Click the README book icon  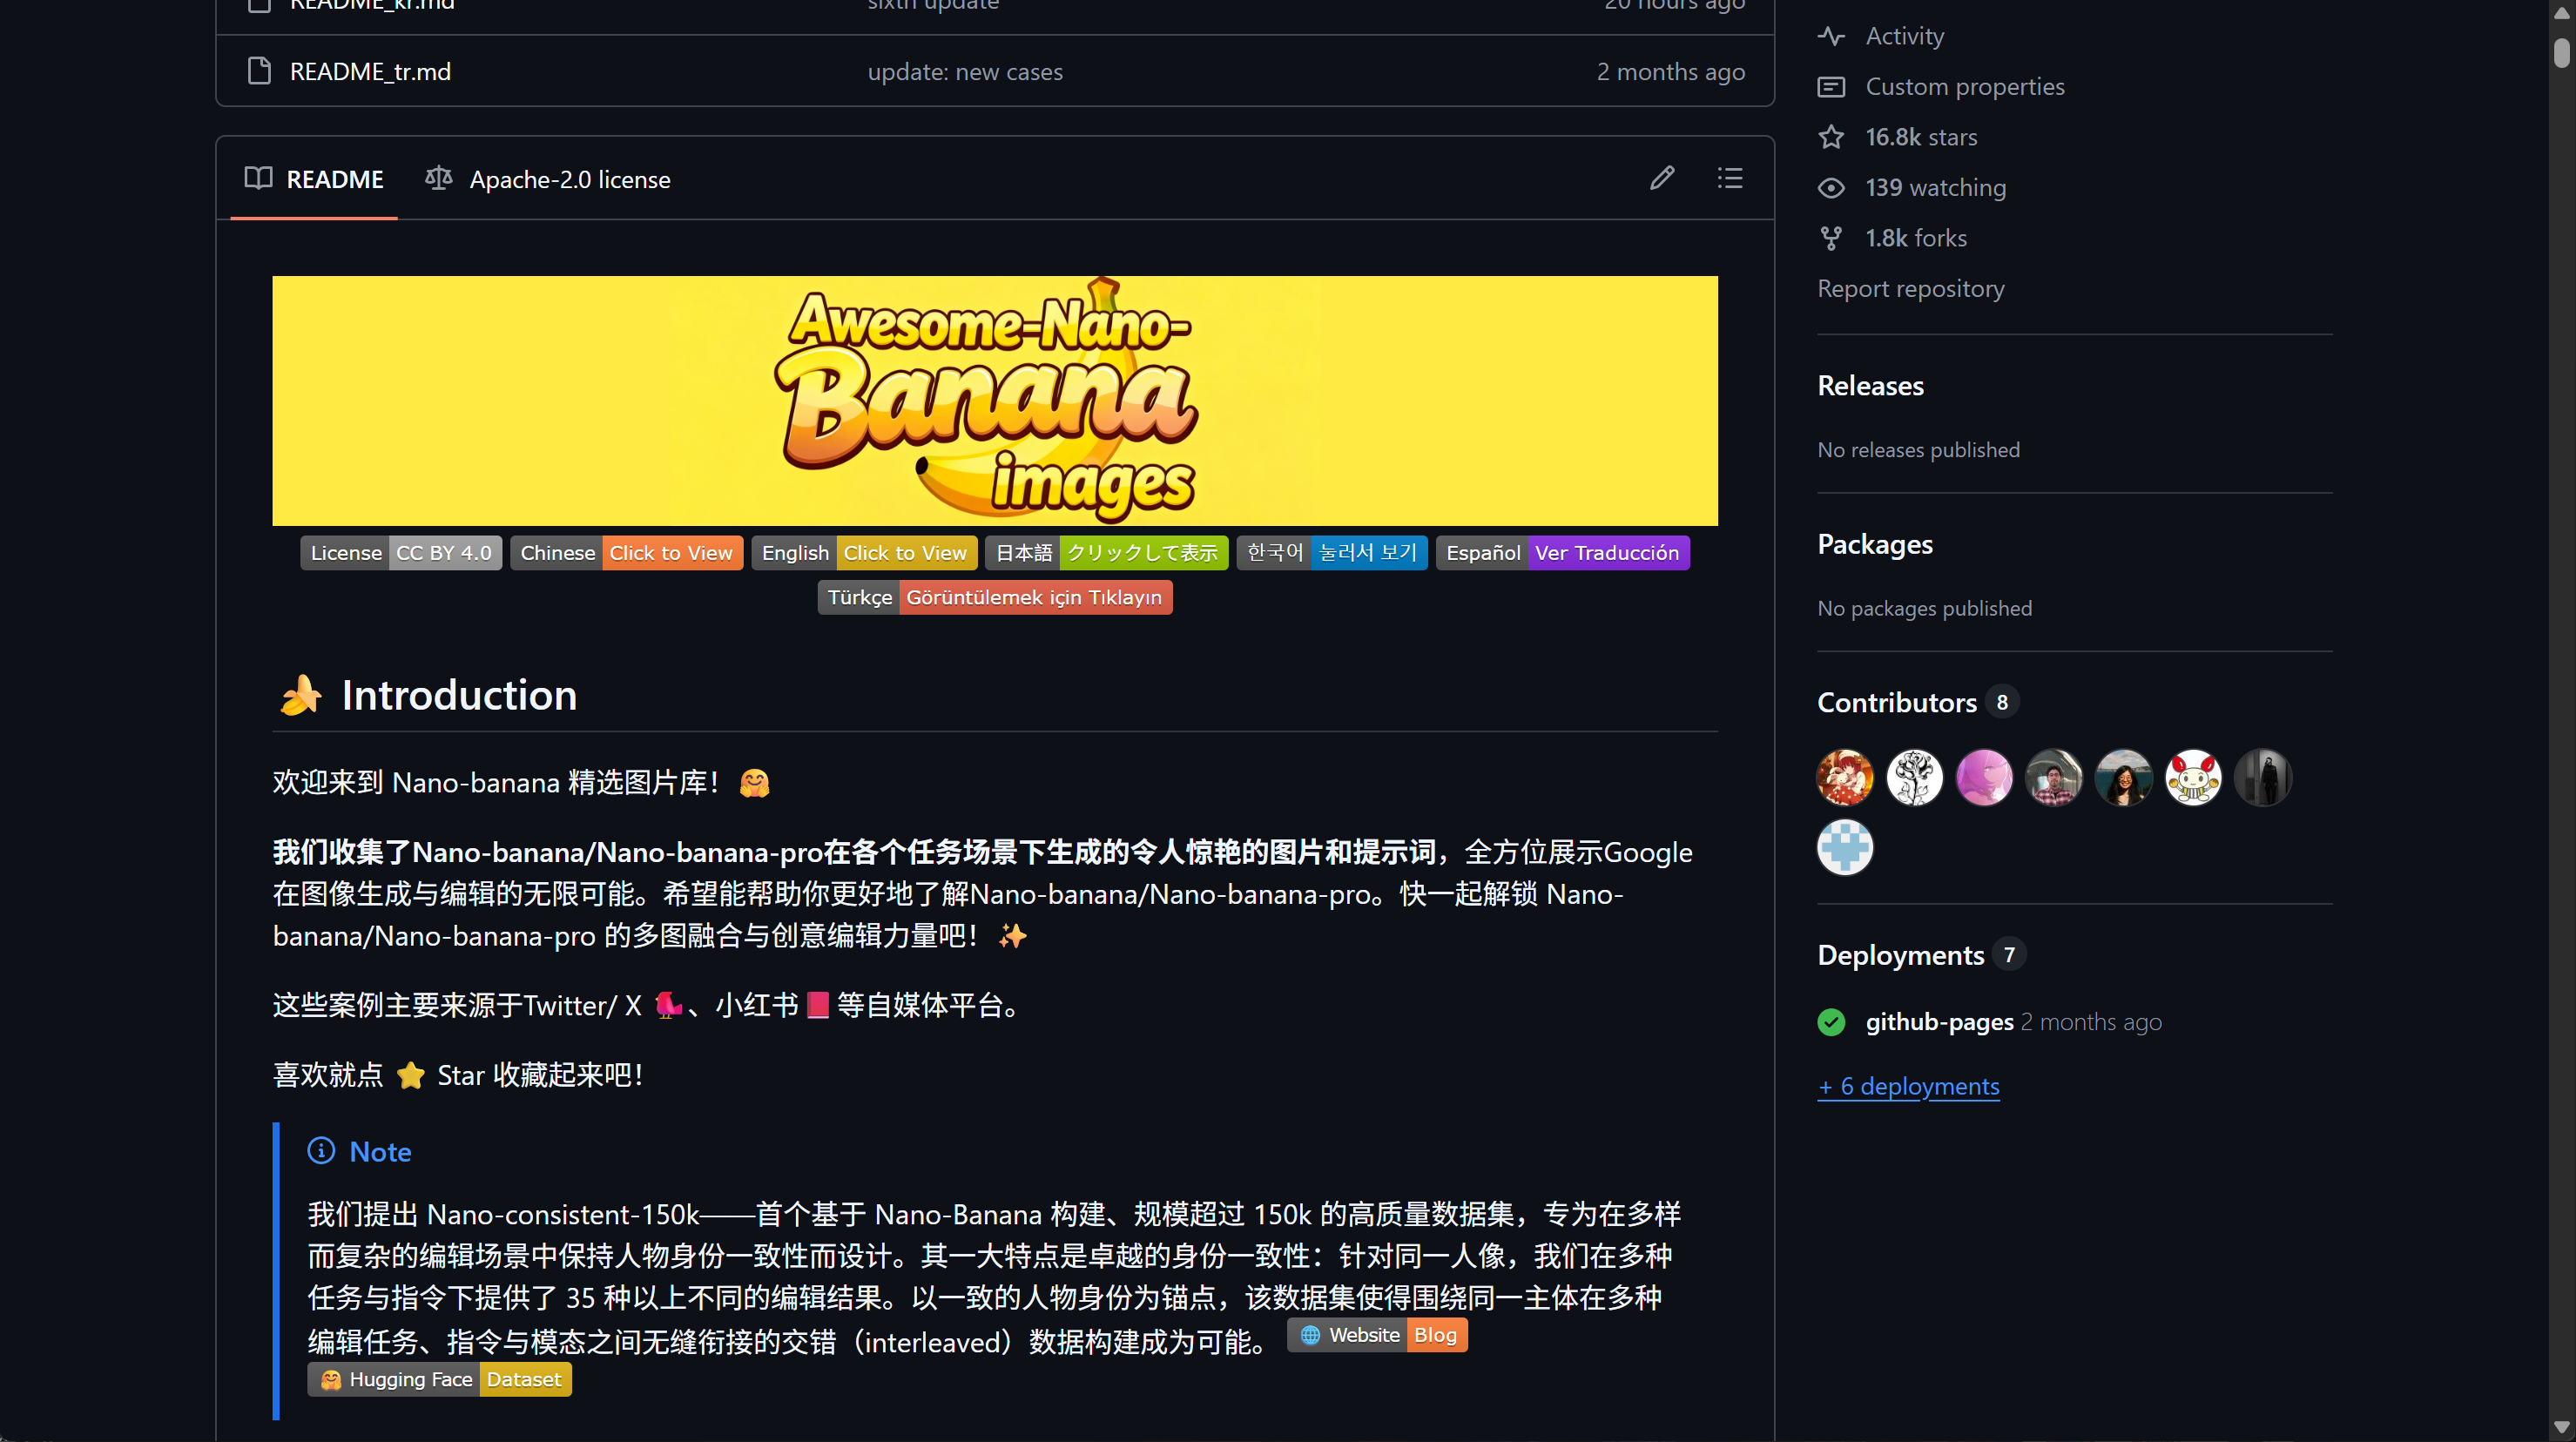click(x=258, y=179)
